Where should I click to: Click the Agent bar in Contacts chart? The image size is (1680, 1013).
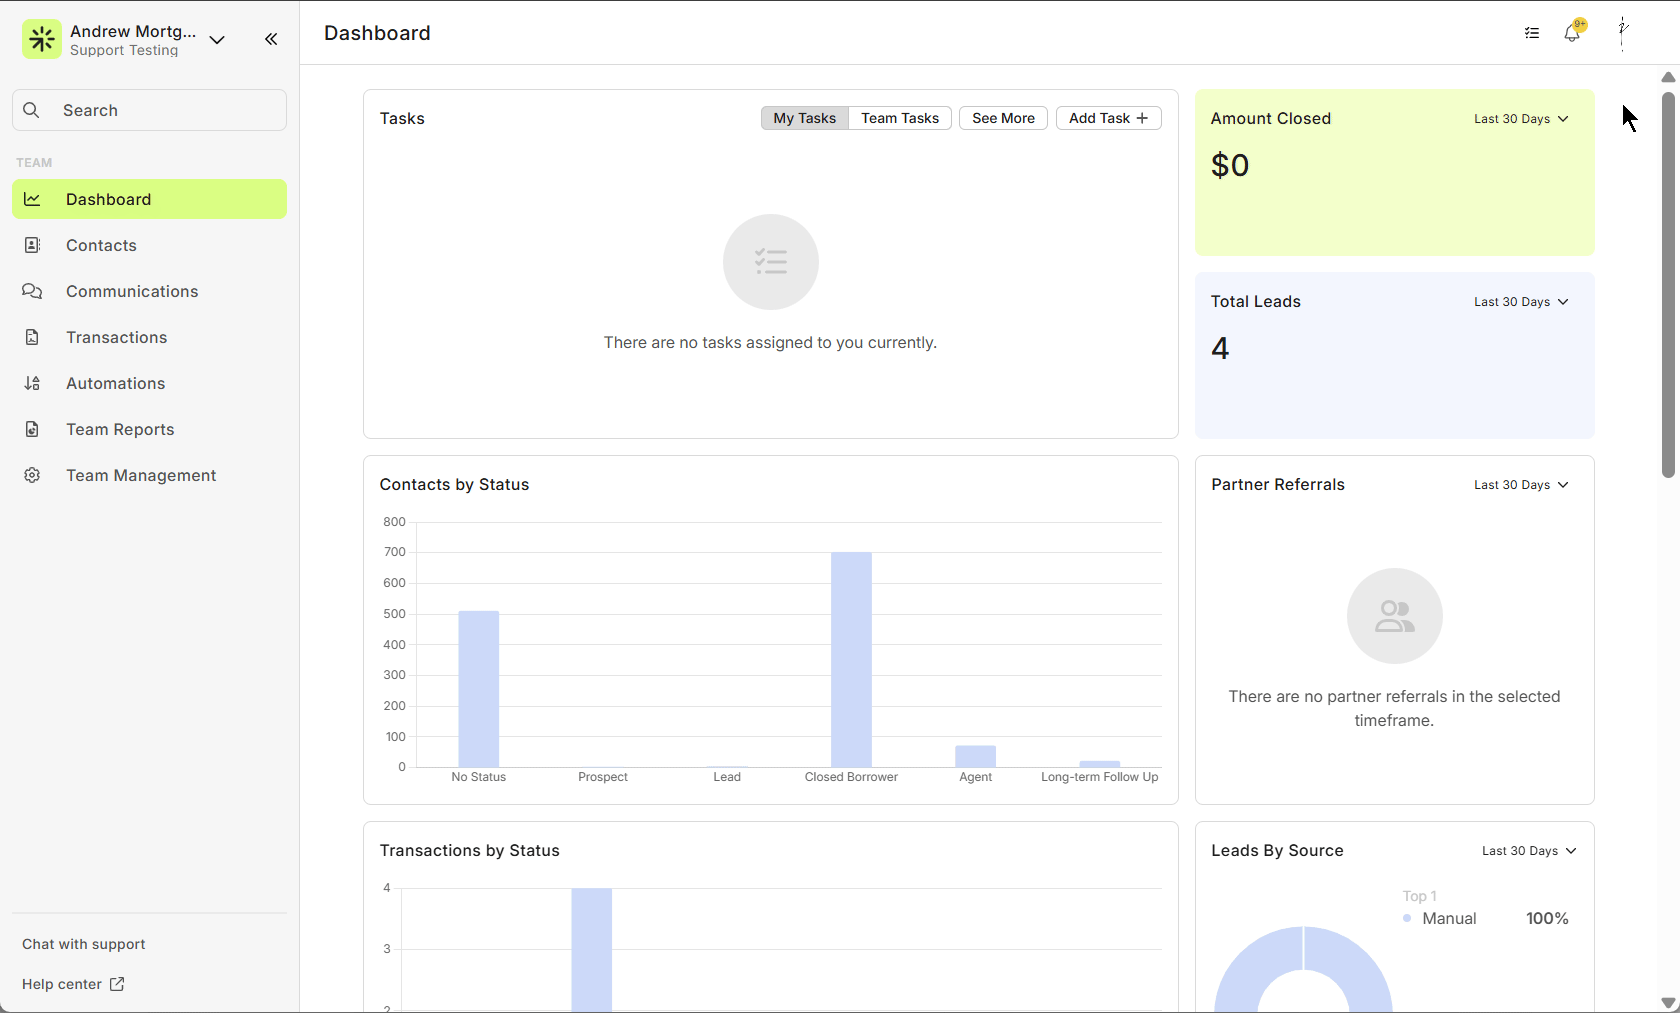(976, 756)
